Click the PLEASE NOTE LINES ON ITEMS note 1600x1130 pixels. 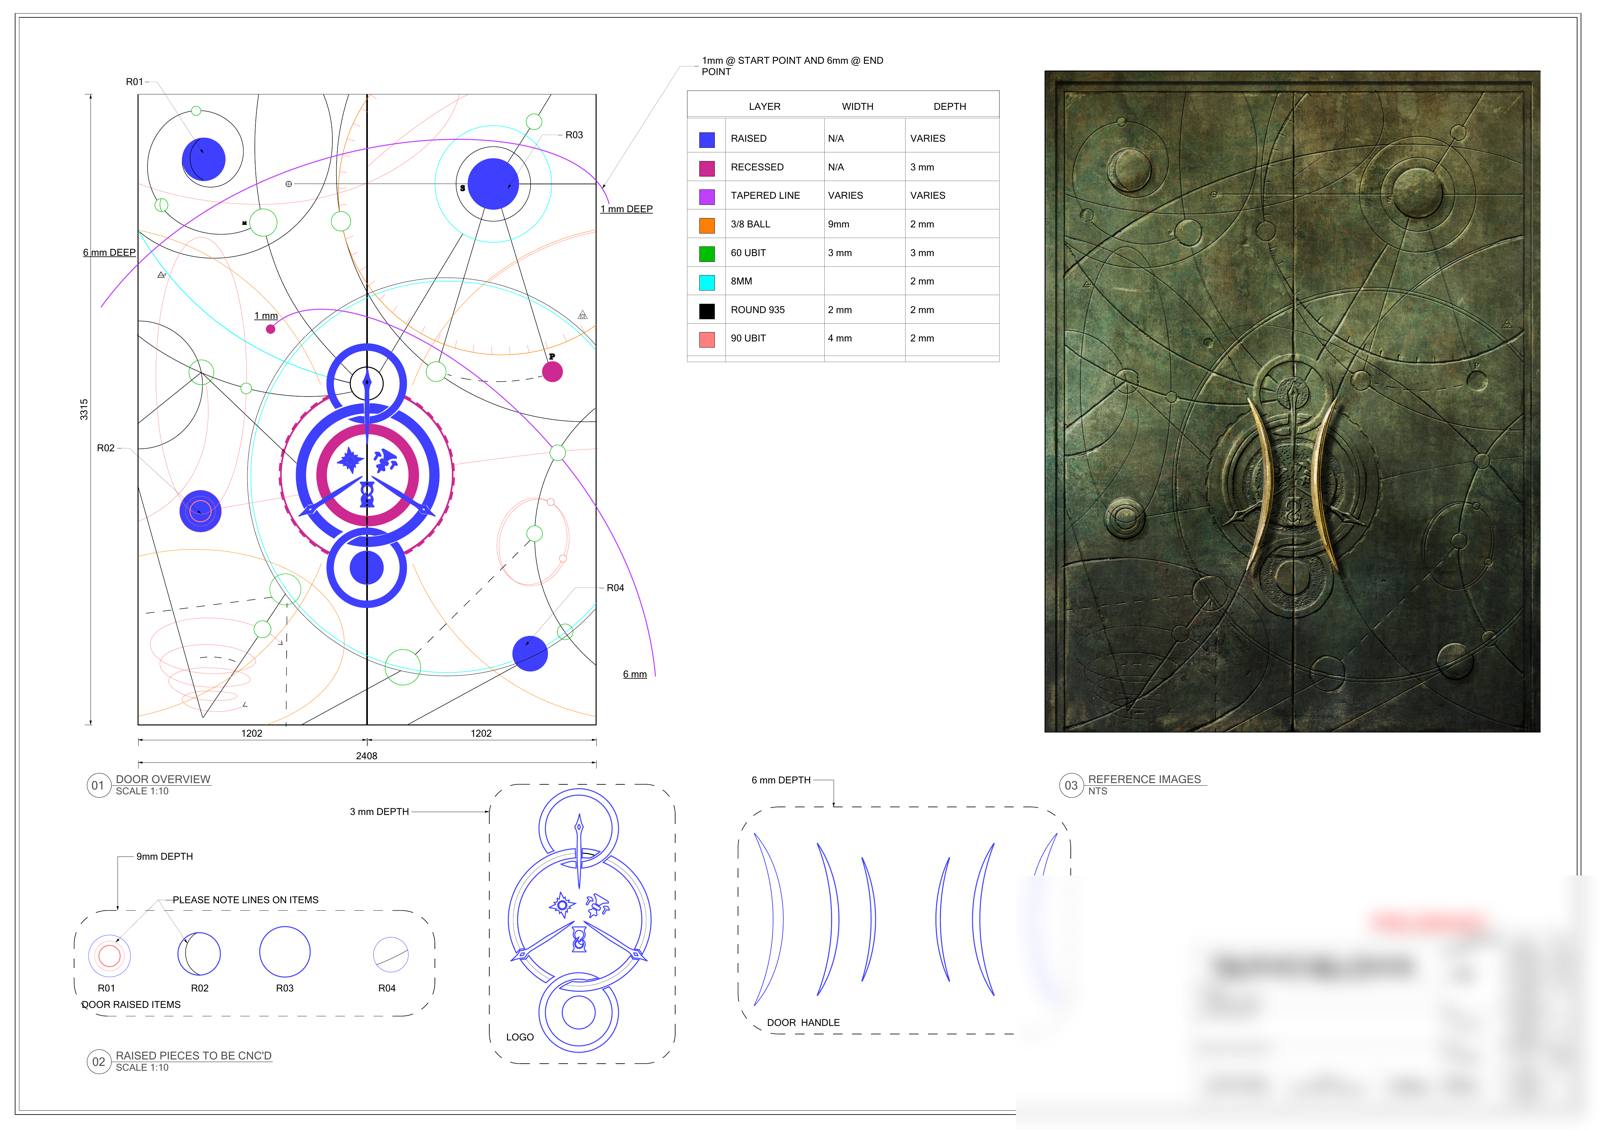[x=245, y=900]
